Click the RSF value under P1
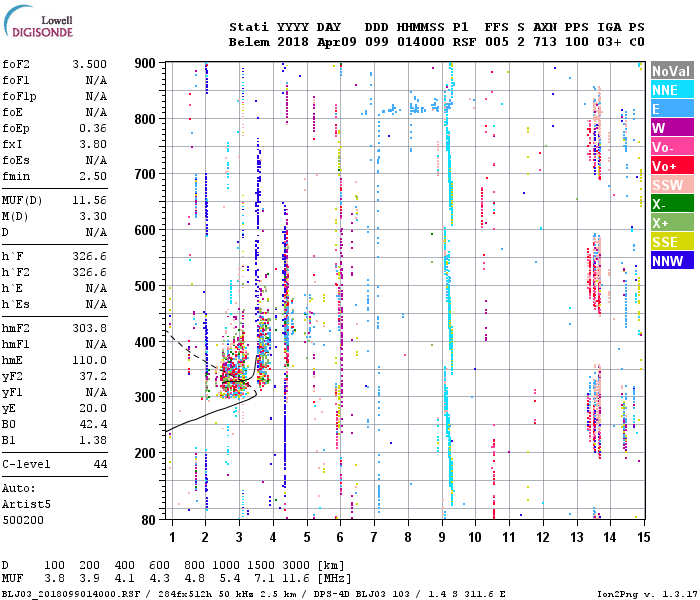 coord(464,42)
